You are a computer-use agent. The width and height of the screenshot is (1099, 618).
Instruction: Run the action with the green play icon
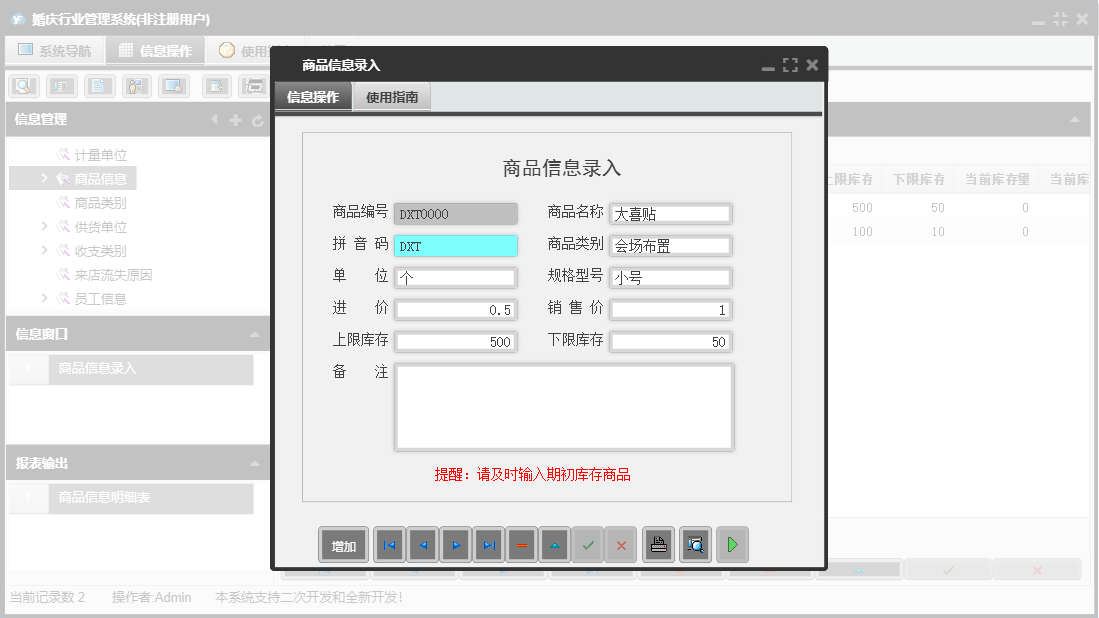pos(732,544)
